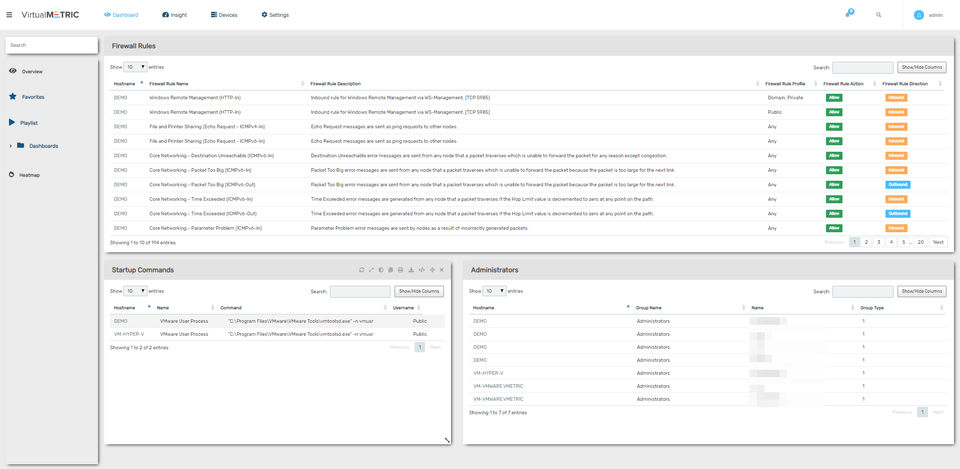Open Overview with the eye icon

[x=12, y=72]
